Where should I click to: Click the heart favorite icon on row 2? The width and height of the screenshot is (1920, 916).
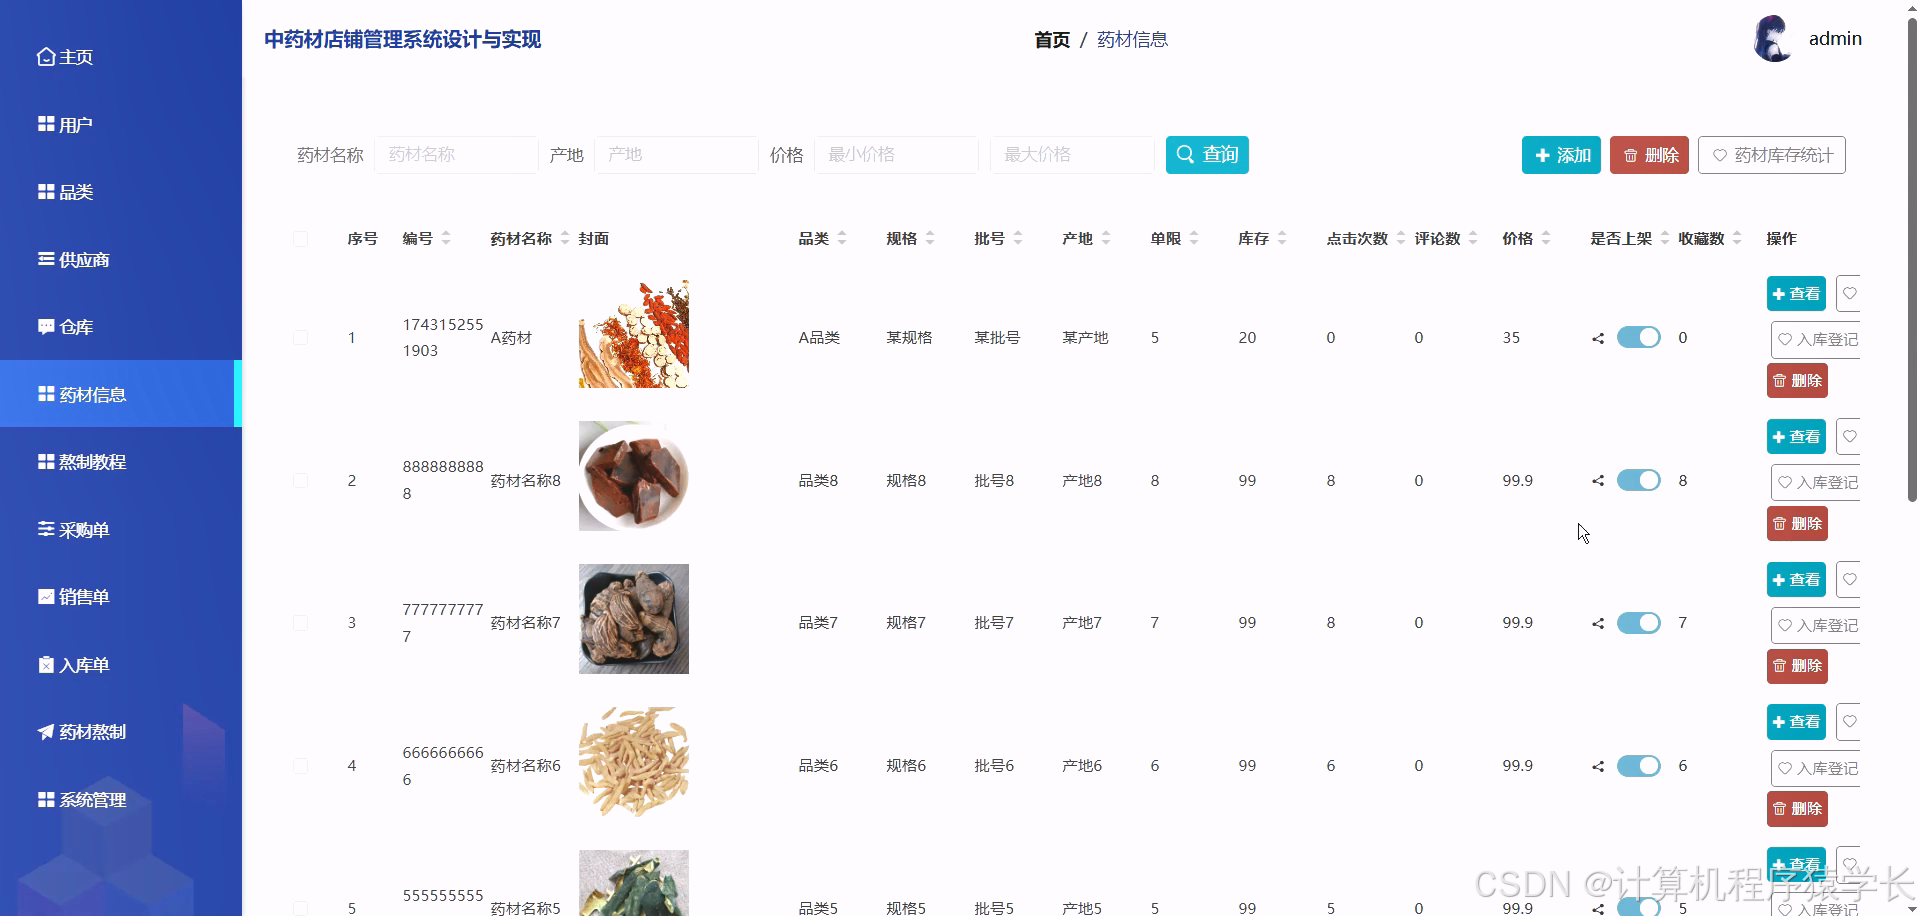click(1851, 436)
